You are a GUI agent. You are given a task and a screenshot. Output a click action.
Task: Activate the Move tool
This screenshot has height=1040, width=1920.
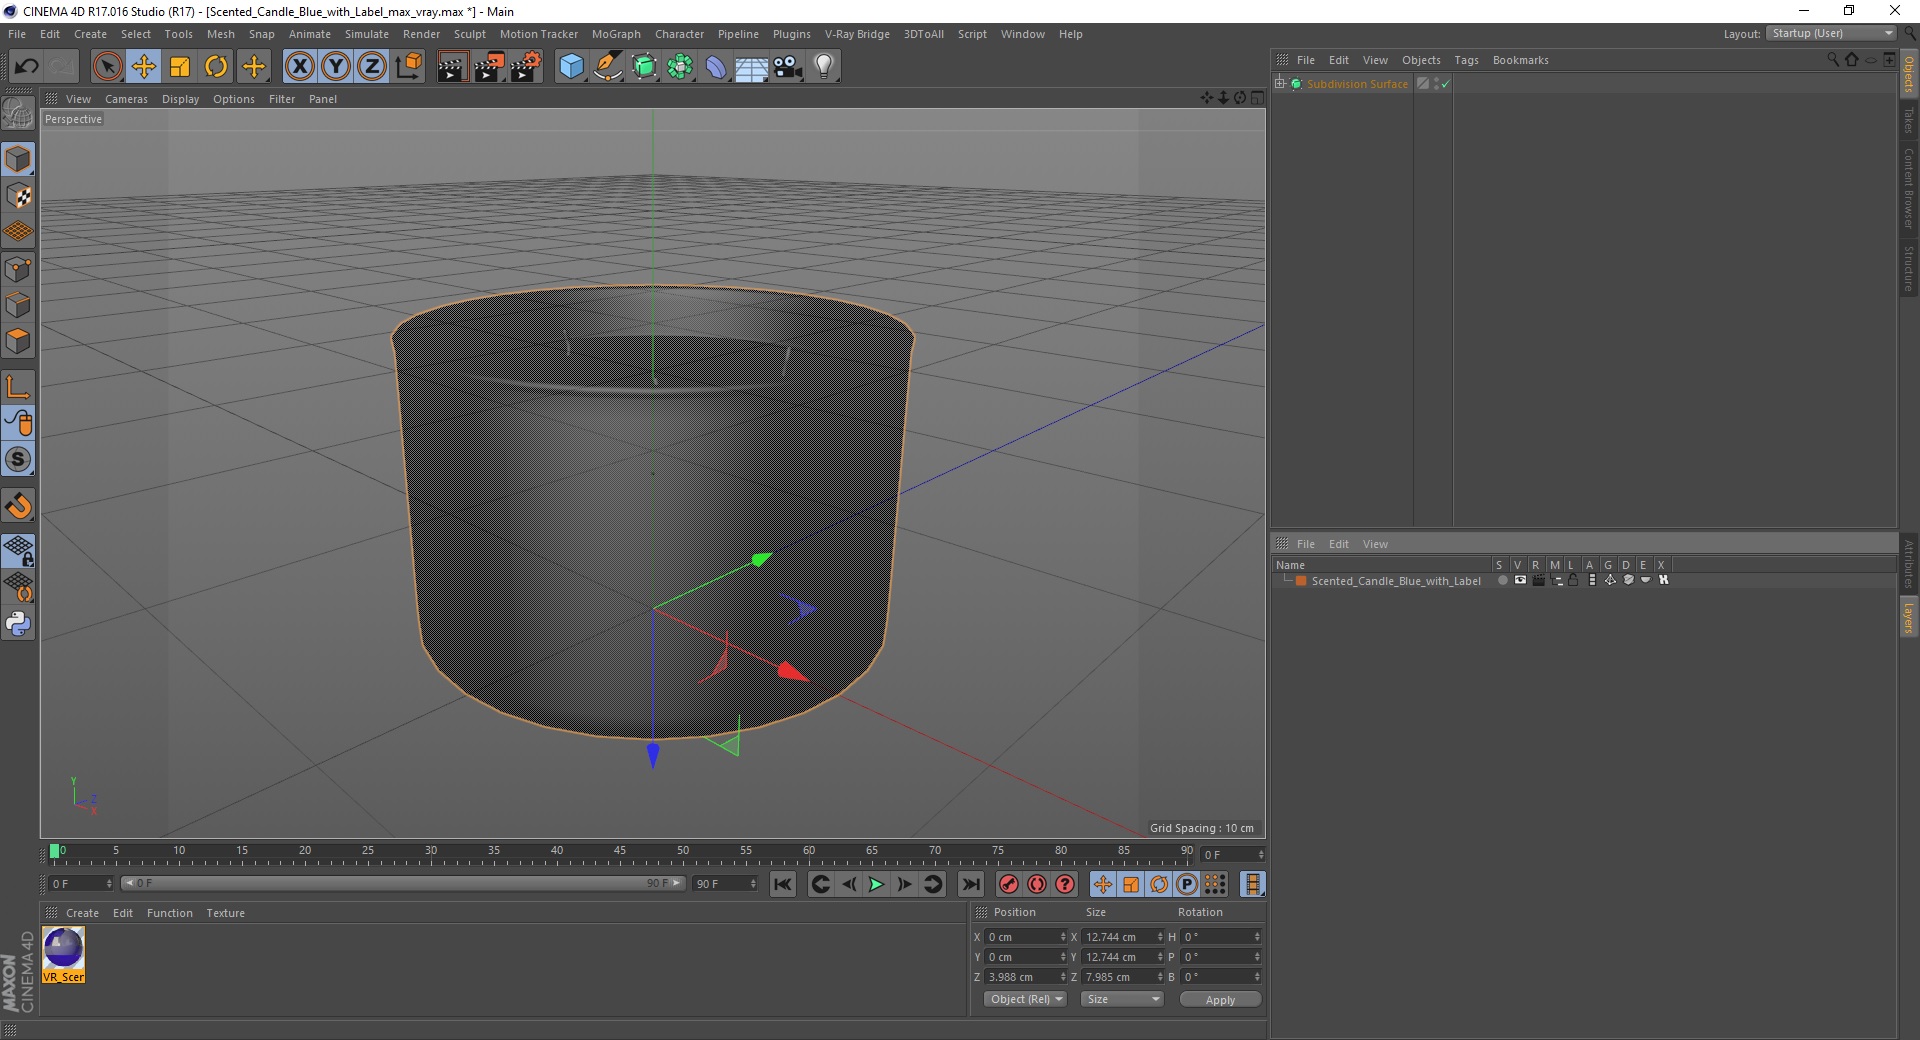[x=144, y=67]
